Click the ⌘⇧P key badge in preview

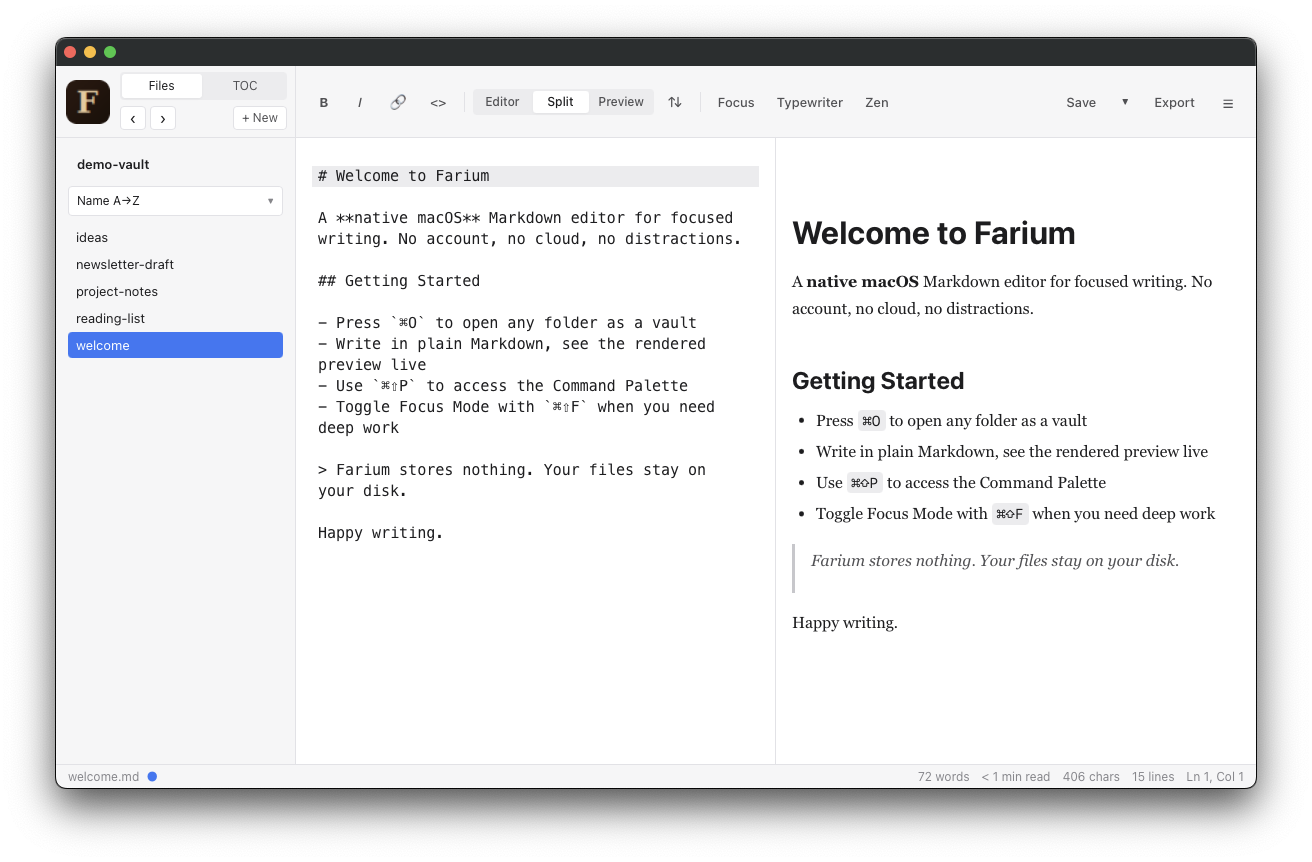pos(865,483)
